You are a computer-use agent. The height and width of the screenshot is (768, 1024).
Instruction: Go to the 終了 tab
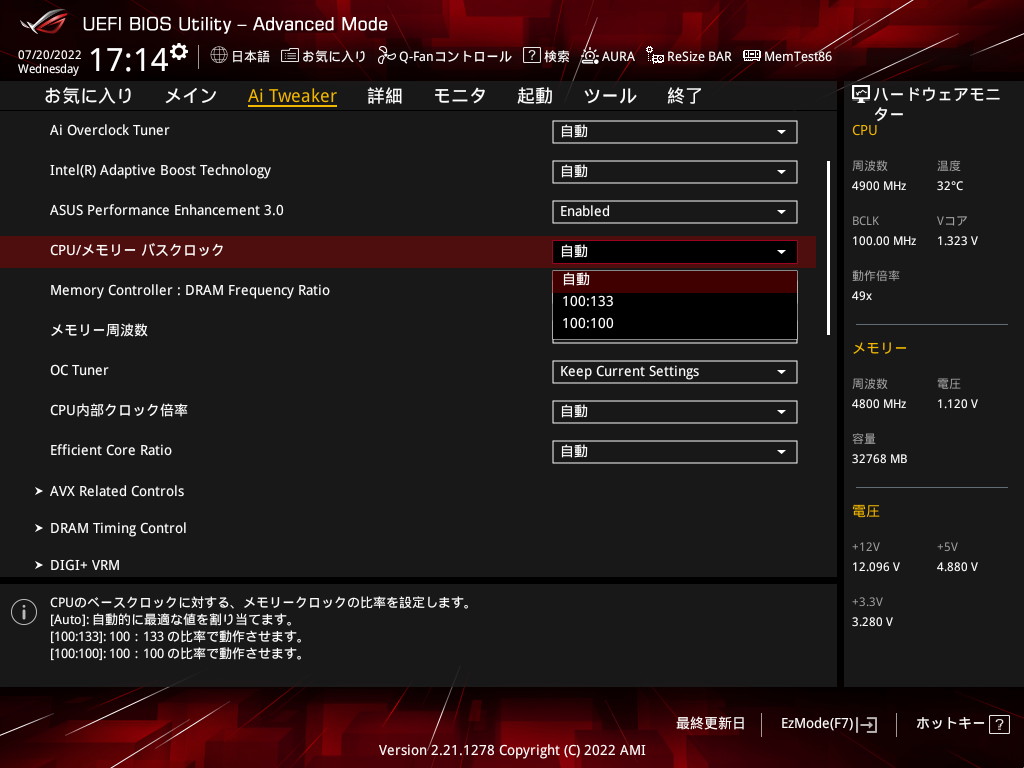[x=684, y=96]
